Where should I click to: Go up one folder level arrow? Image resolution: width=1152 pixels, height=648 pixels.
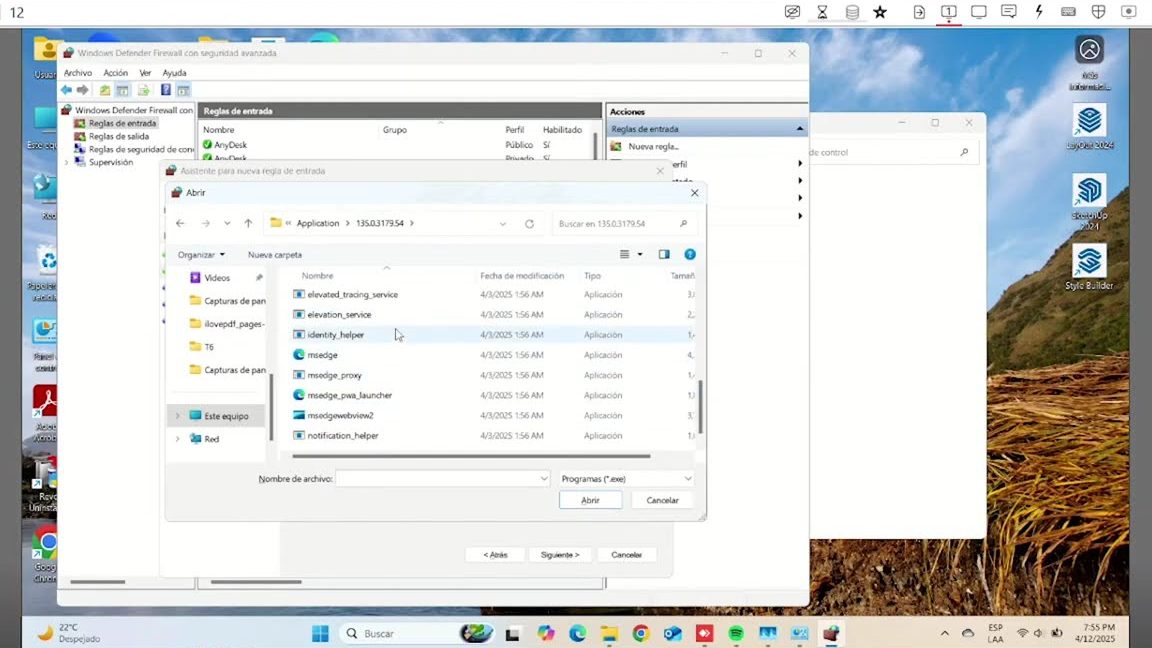tap(248, 223)
